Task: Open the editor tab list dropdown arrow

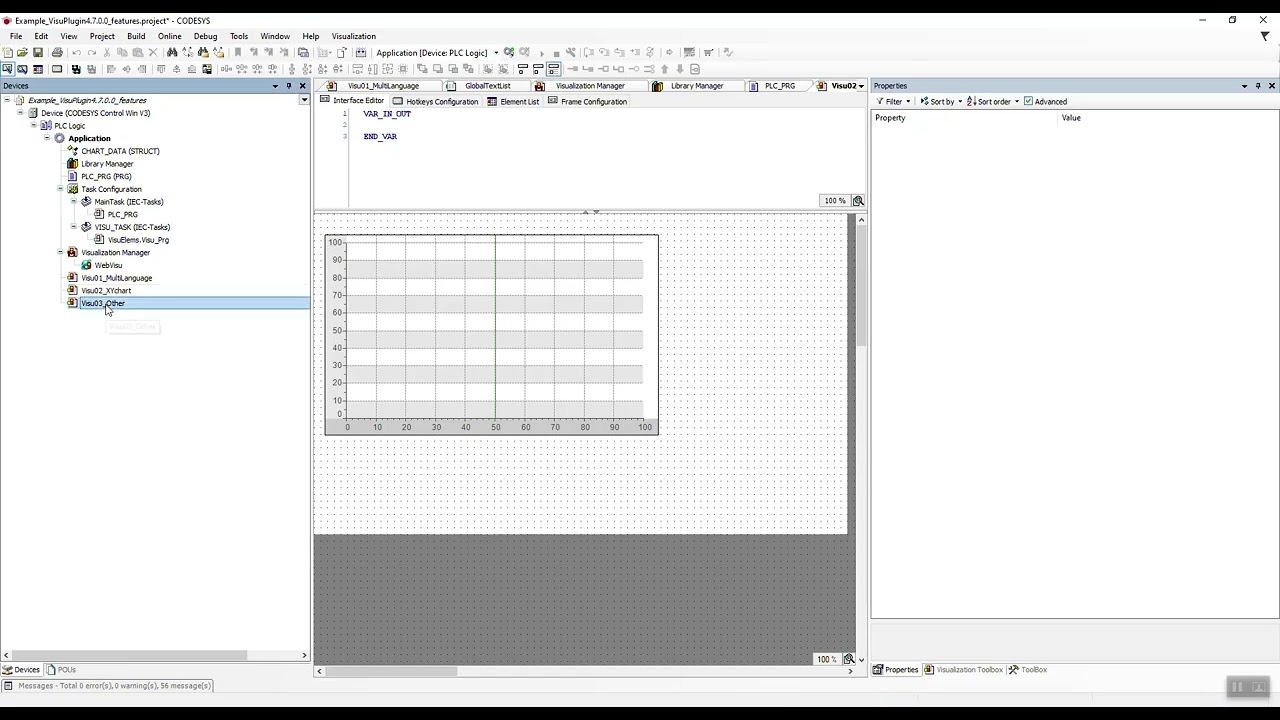Action: tap(862, 86)
